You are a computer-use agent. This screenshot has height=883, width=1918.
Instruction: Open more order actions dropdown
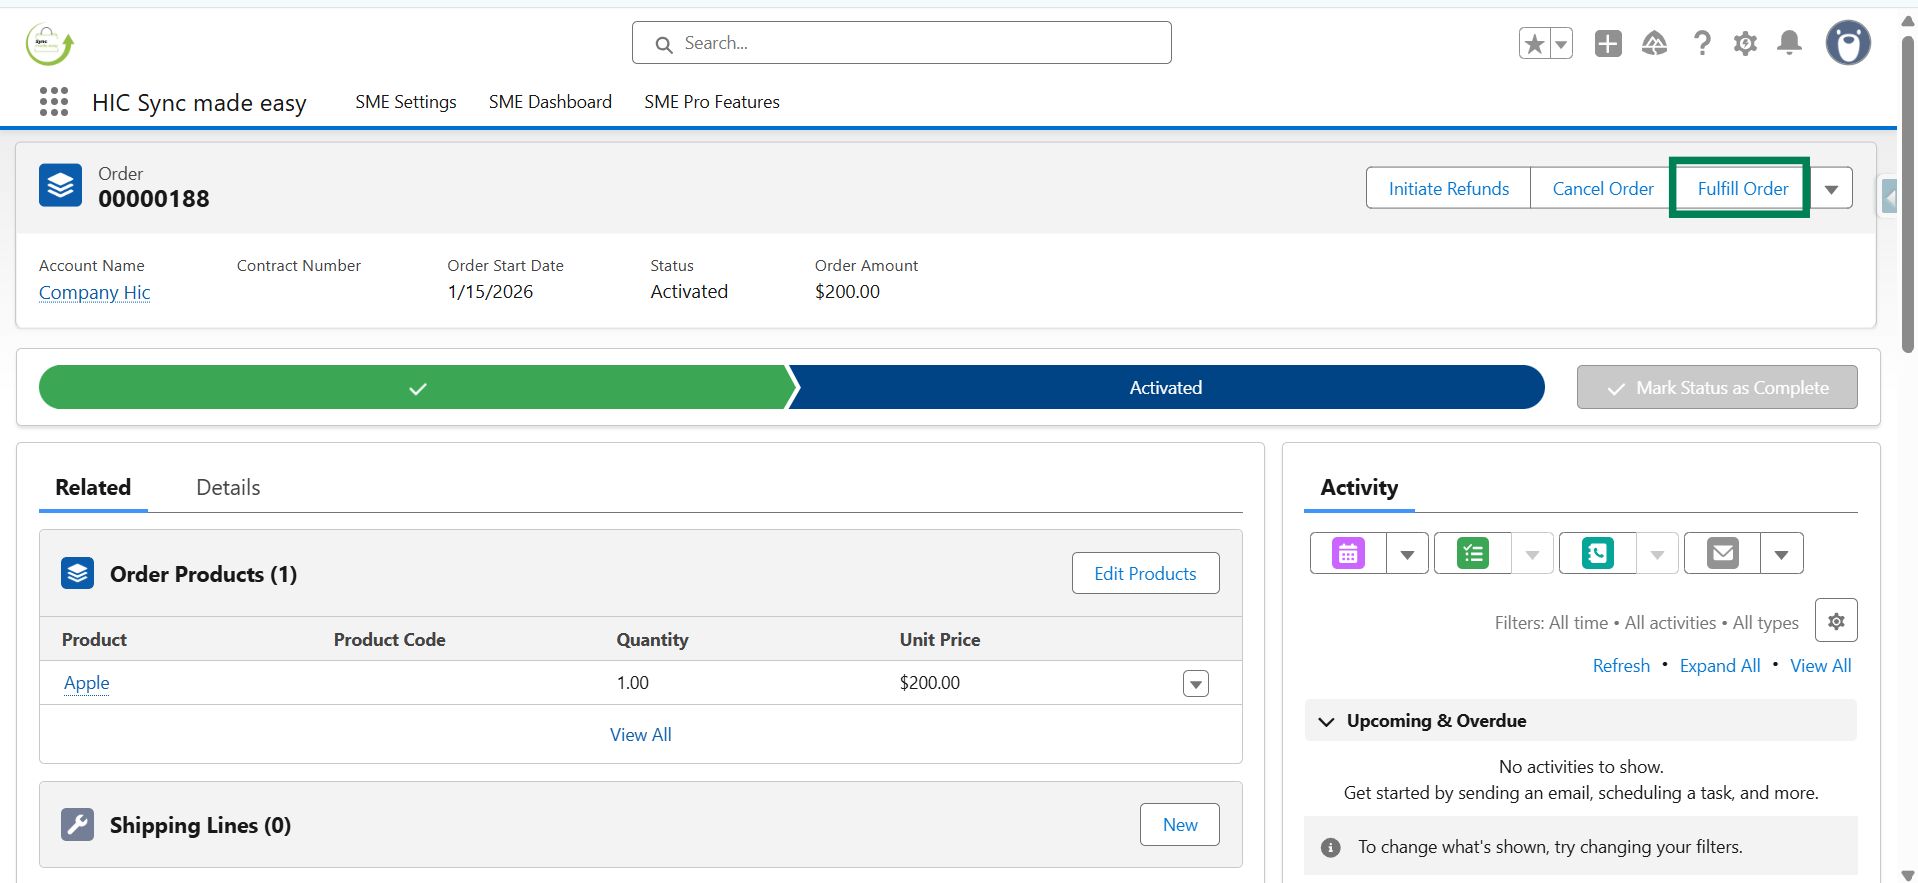point(1831,188)
